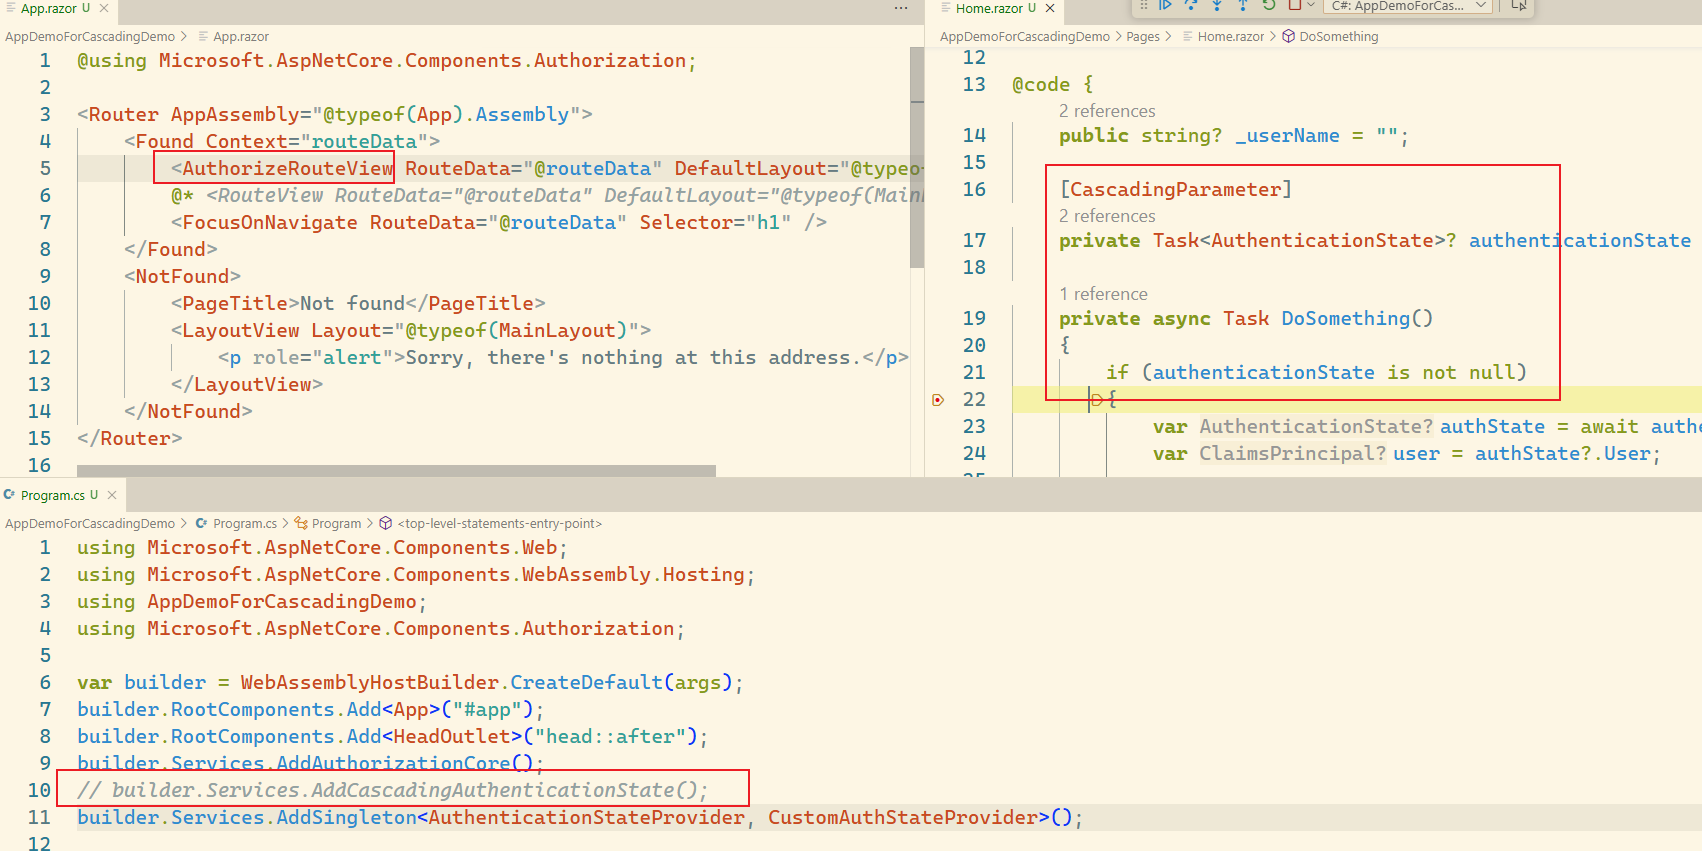Viewport: 1702px width, 851px height.
Task: Click '2 references' CodeLens above authenticationState
Action: 1107,216
